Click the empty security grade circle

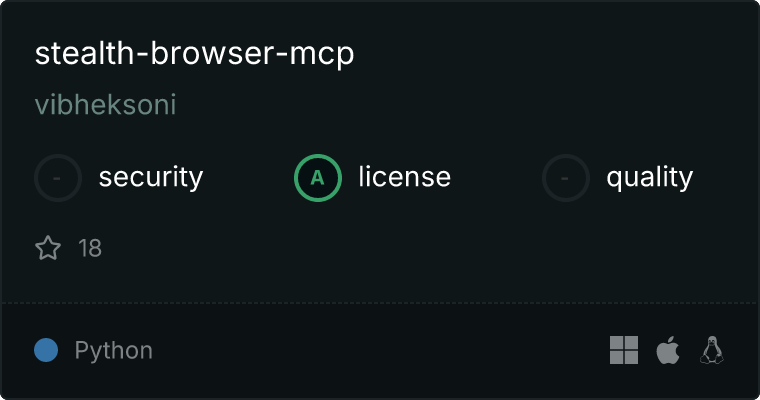(58, 178)
